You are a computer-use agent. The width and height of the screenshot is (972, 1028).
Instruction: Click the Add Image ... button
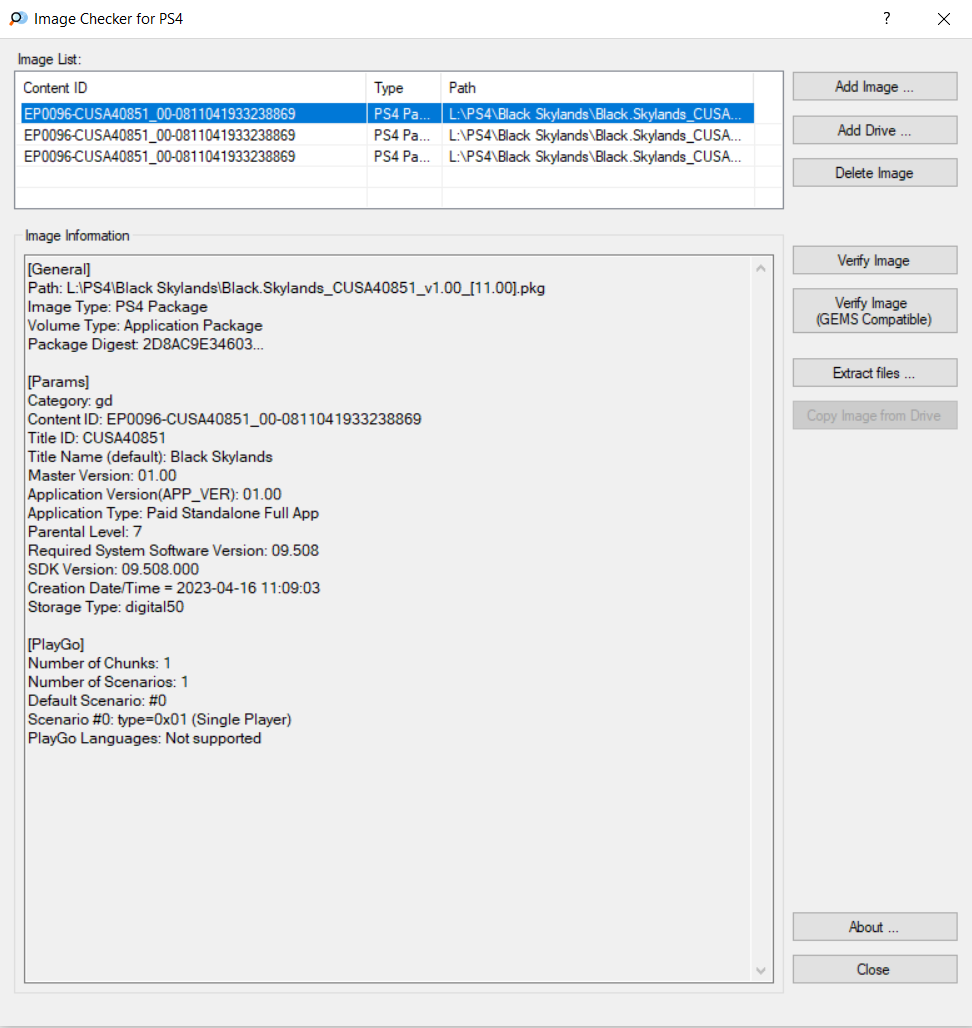pos(874,87)
